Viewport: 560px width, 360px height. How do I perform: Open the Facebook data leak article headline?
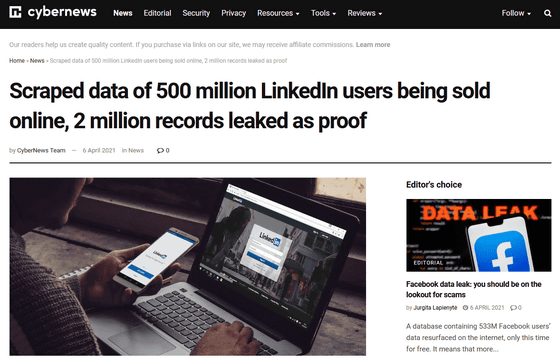click(474, 289)
